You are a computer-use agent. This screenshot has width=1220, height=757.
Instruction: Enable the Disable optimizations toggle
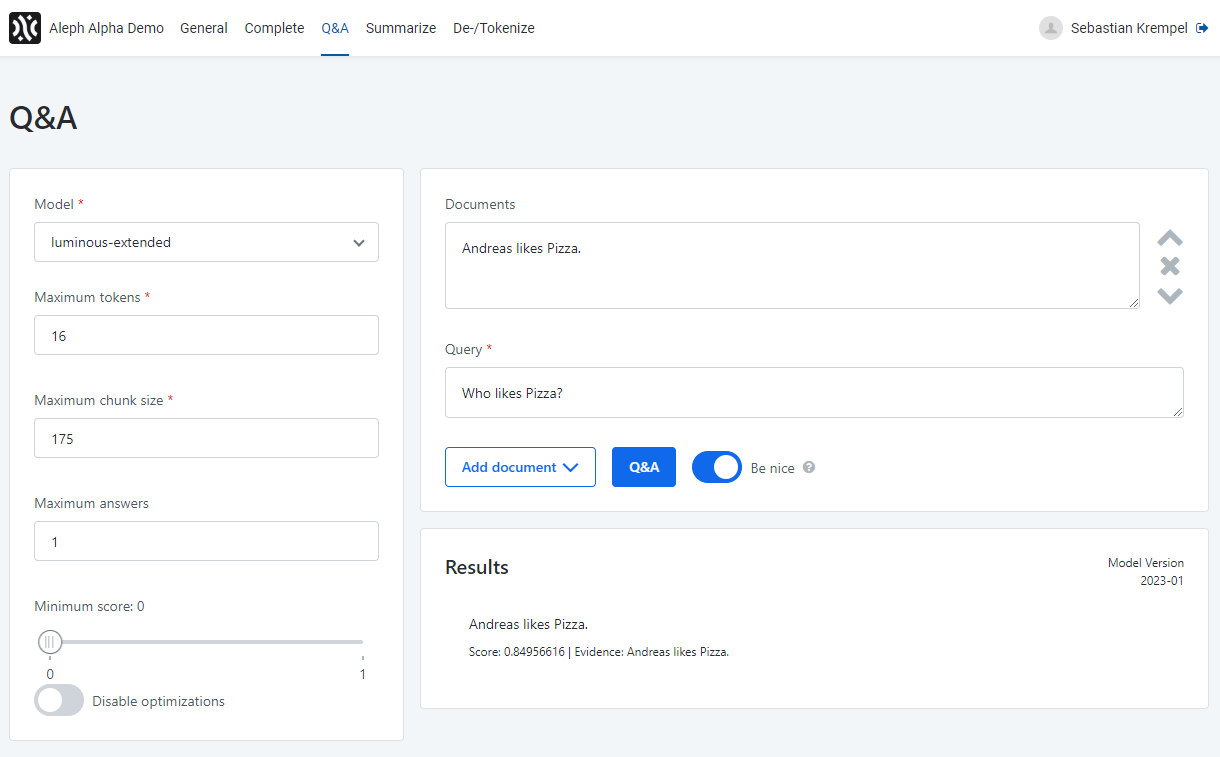tap(59, 700)
